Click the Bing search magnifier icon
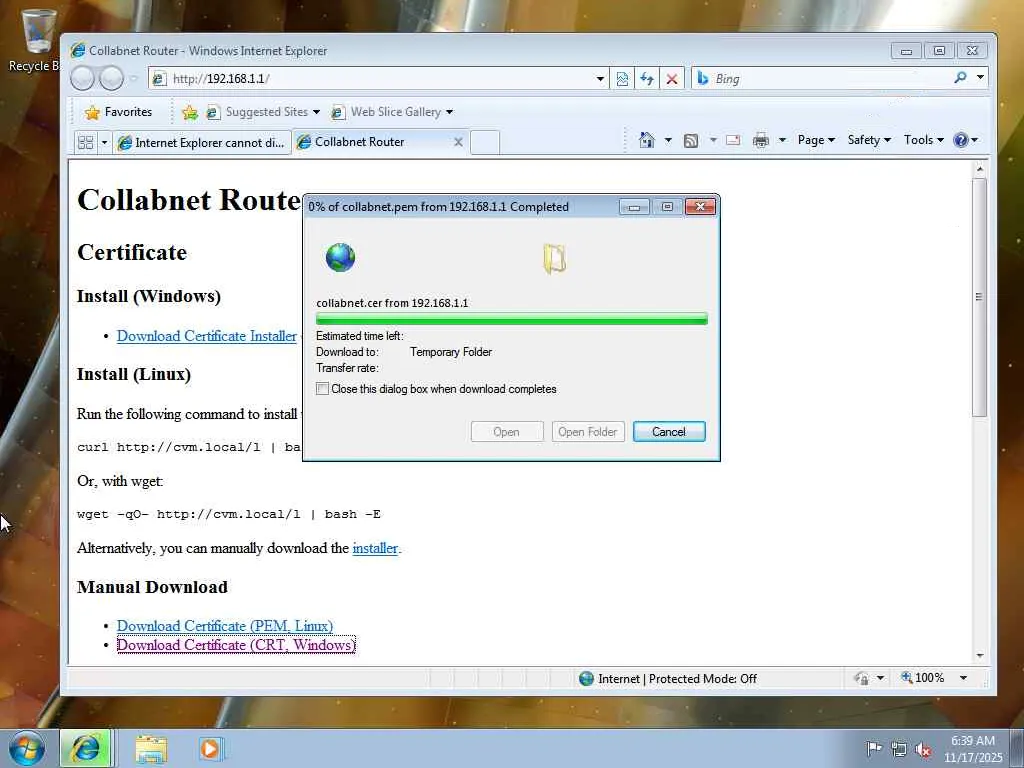The width and height of the screenshot is (1024, 768). click(960, 78)
